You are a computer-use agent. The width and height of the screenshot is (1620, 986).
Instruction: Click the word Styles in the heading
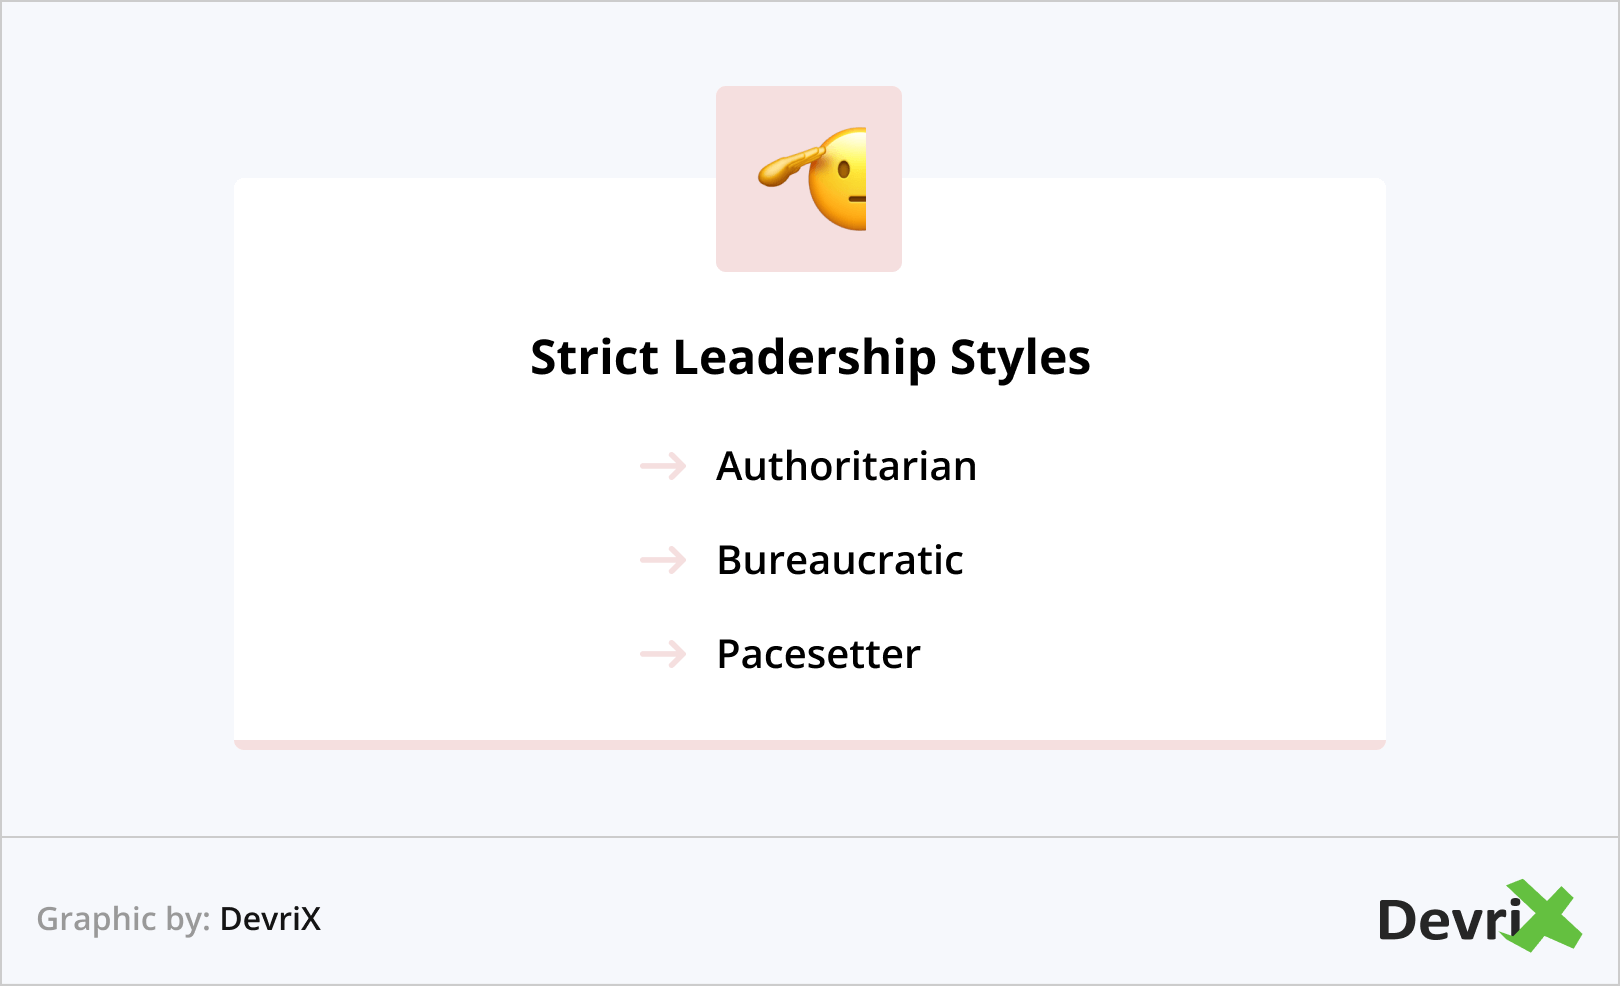click(1019, 357)
